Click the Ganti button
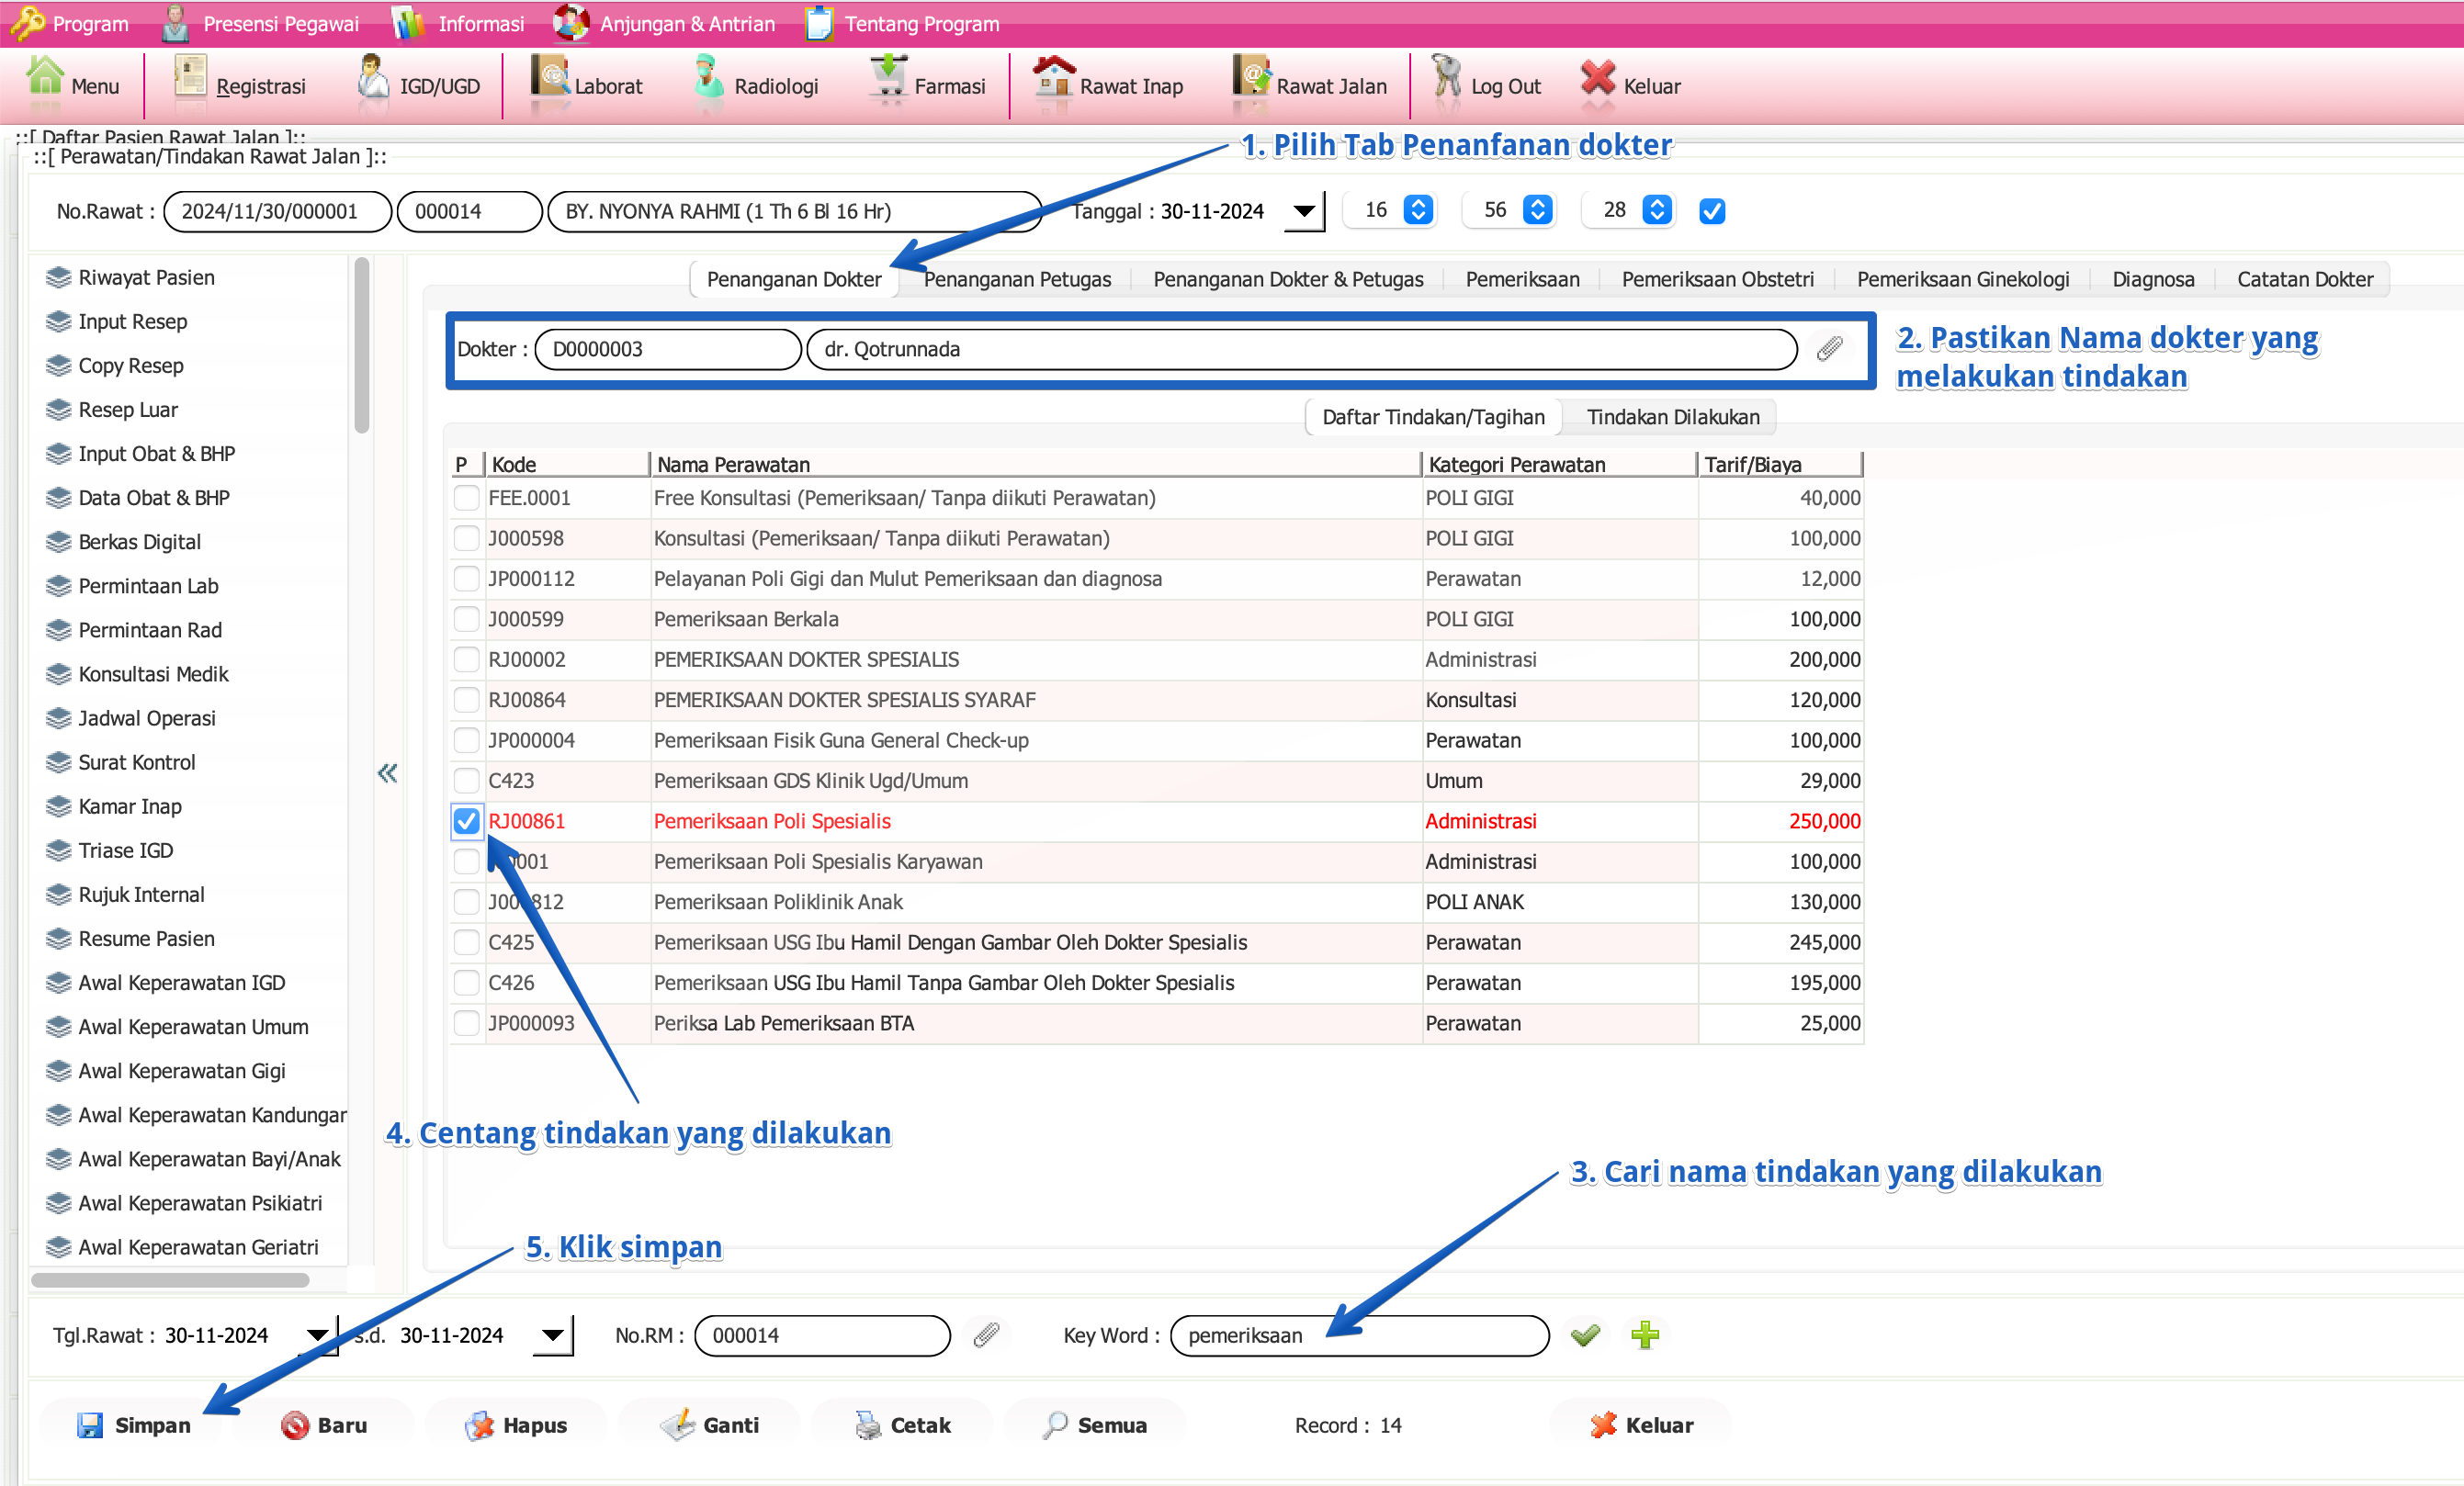The width and height of the screenshot is (2464, 1486). pos(710,1425)
